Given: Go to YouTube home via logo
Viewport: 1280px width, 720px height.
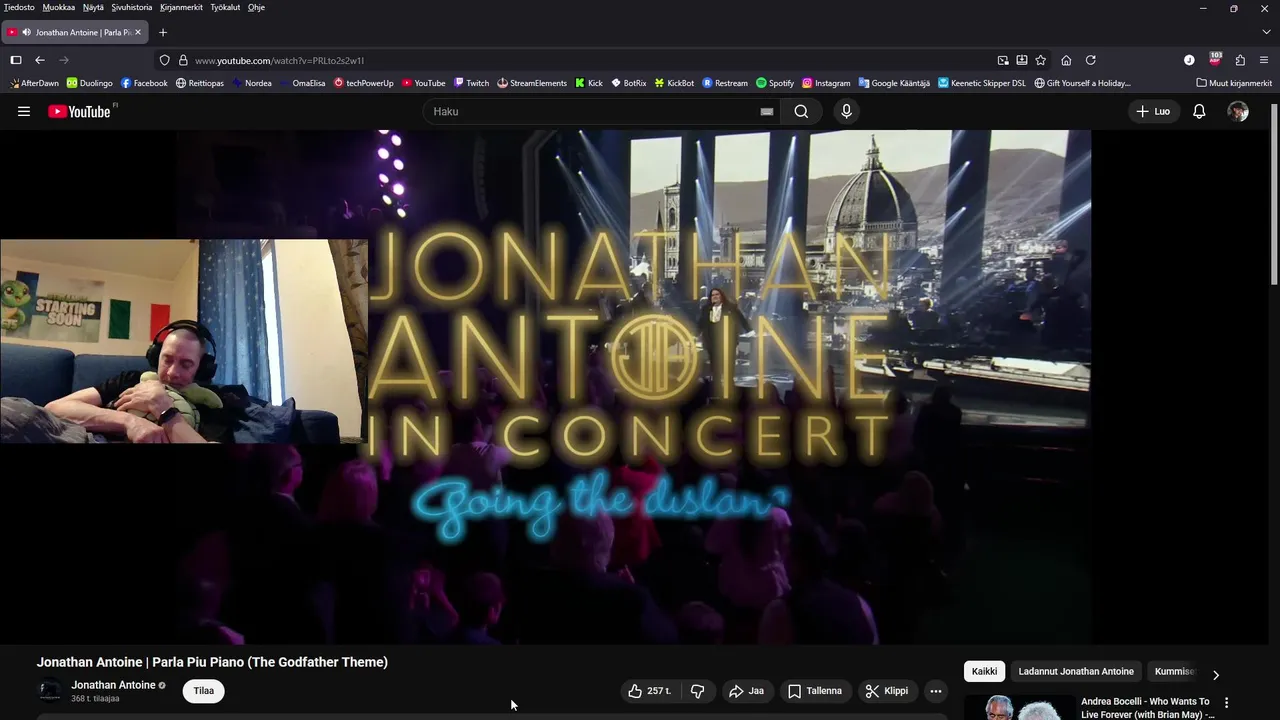Looking at the screenshot, I should pos(79,111).
